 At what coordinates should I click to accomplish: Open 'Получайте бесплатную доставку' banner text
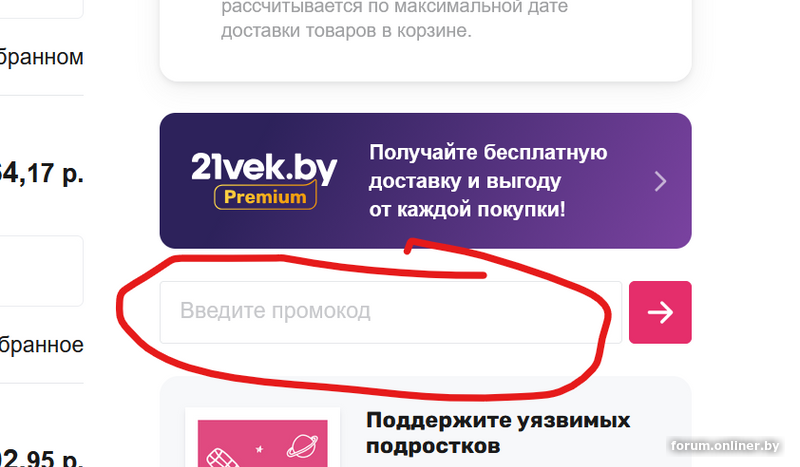click(488, 181)
